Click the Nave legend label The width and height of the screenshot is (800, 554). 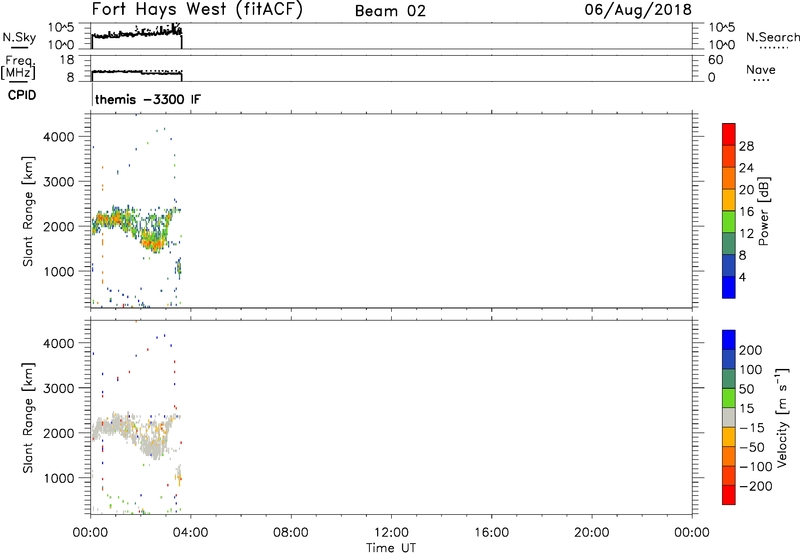pyautogui.click(x=761, y=70)
